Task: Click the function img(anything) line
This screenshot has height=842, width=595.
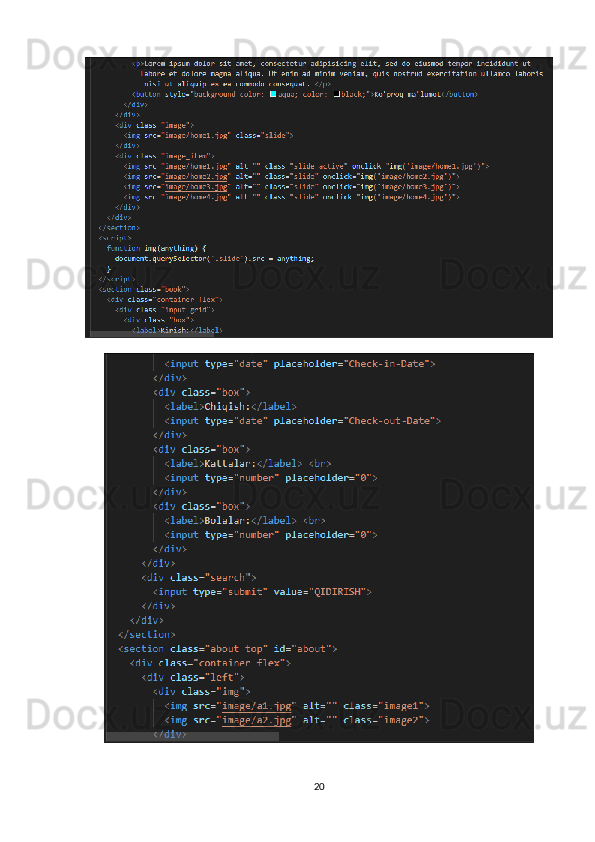Action: 156,248
